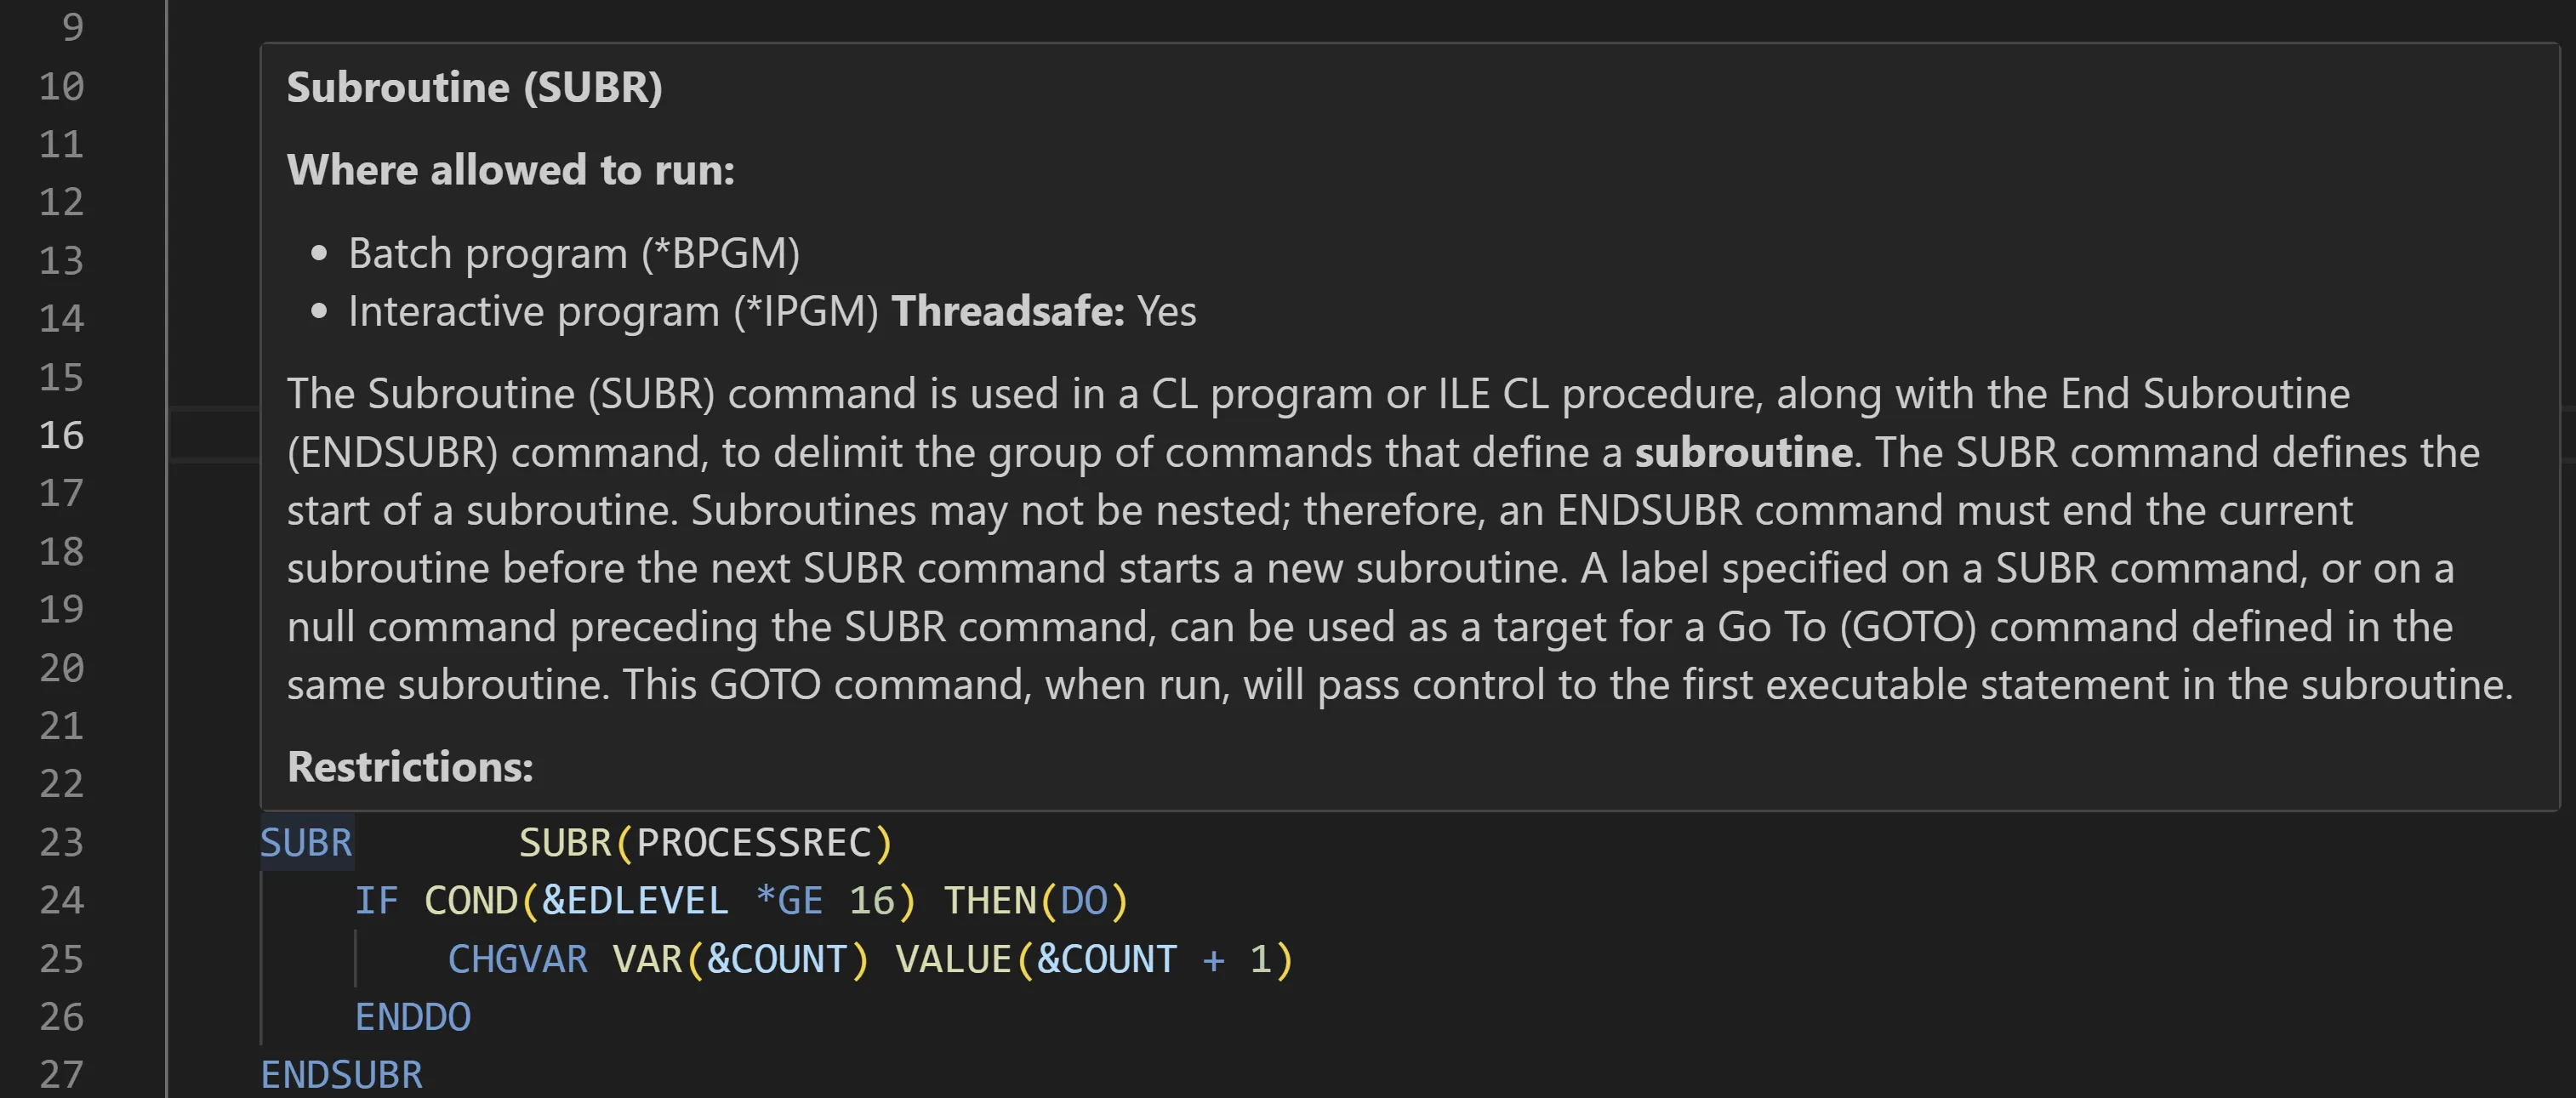Click the CHGVAR command on line 25

click(517, 959)
